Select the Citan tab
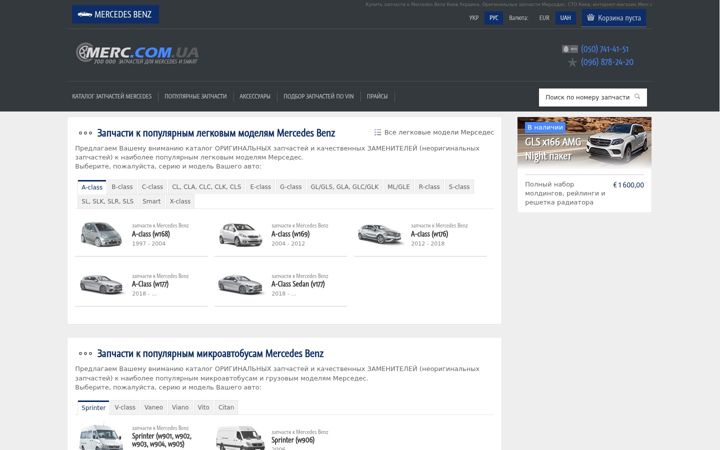720x450 pixels. click(226, 407)
